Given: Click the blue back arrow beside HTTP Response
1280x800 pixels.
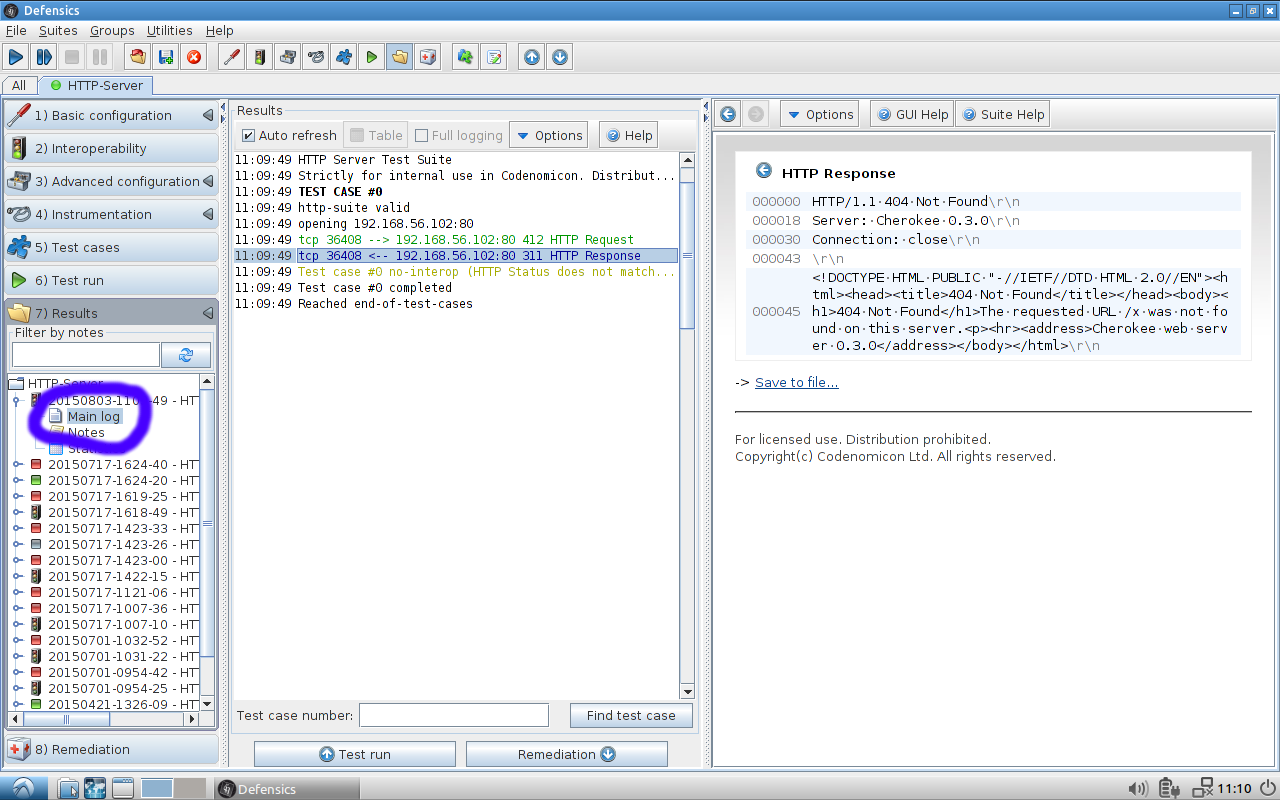Looking at the screenshot, I should [764, 171].
